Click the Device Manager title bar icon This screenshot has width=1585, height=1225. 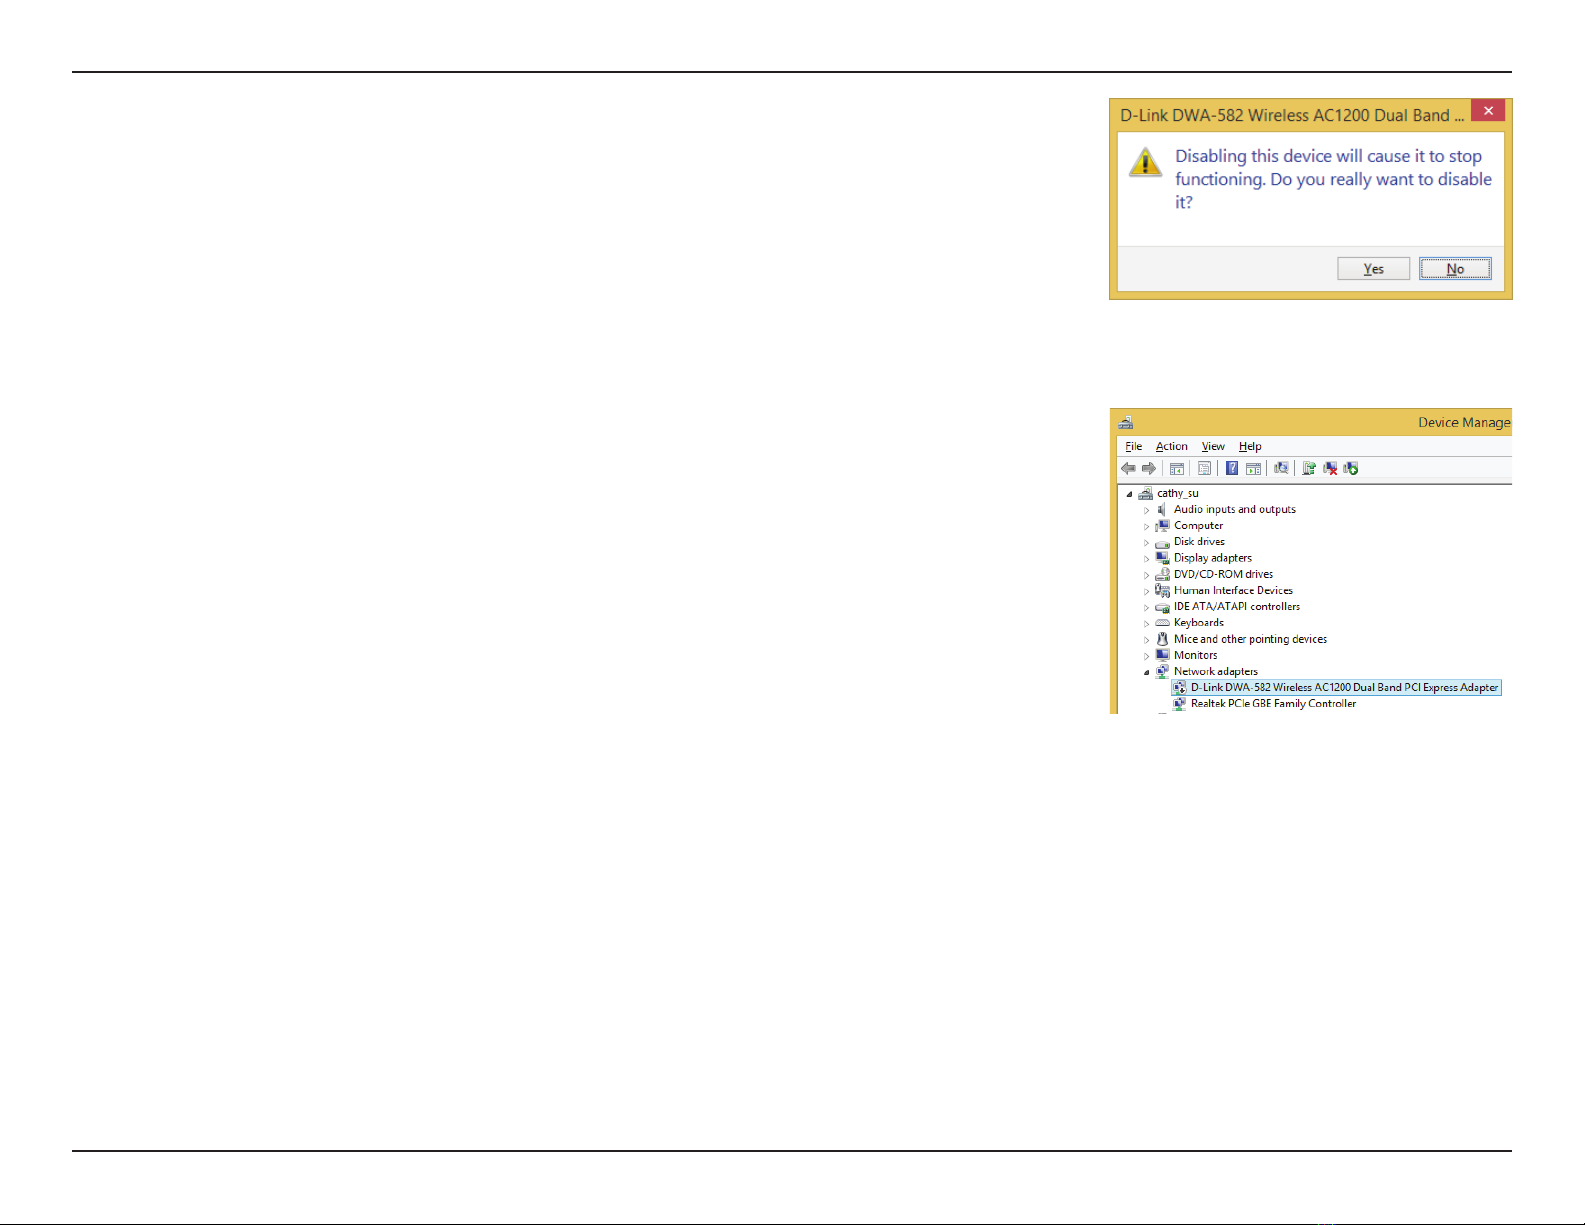click(x=1126, y=422)
